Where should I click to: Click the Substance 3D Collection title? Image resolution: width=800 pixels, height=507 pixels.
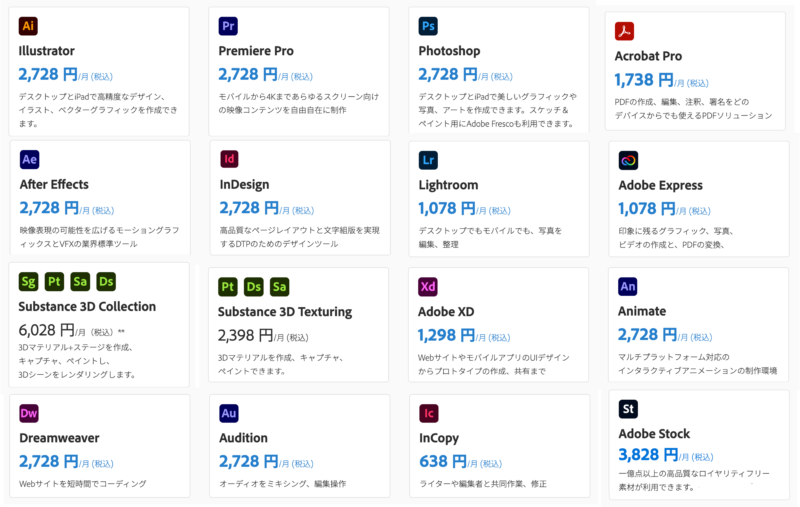coord(87,307)
